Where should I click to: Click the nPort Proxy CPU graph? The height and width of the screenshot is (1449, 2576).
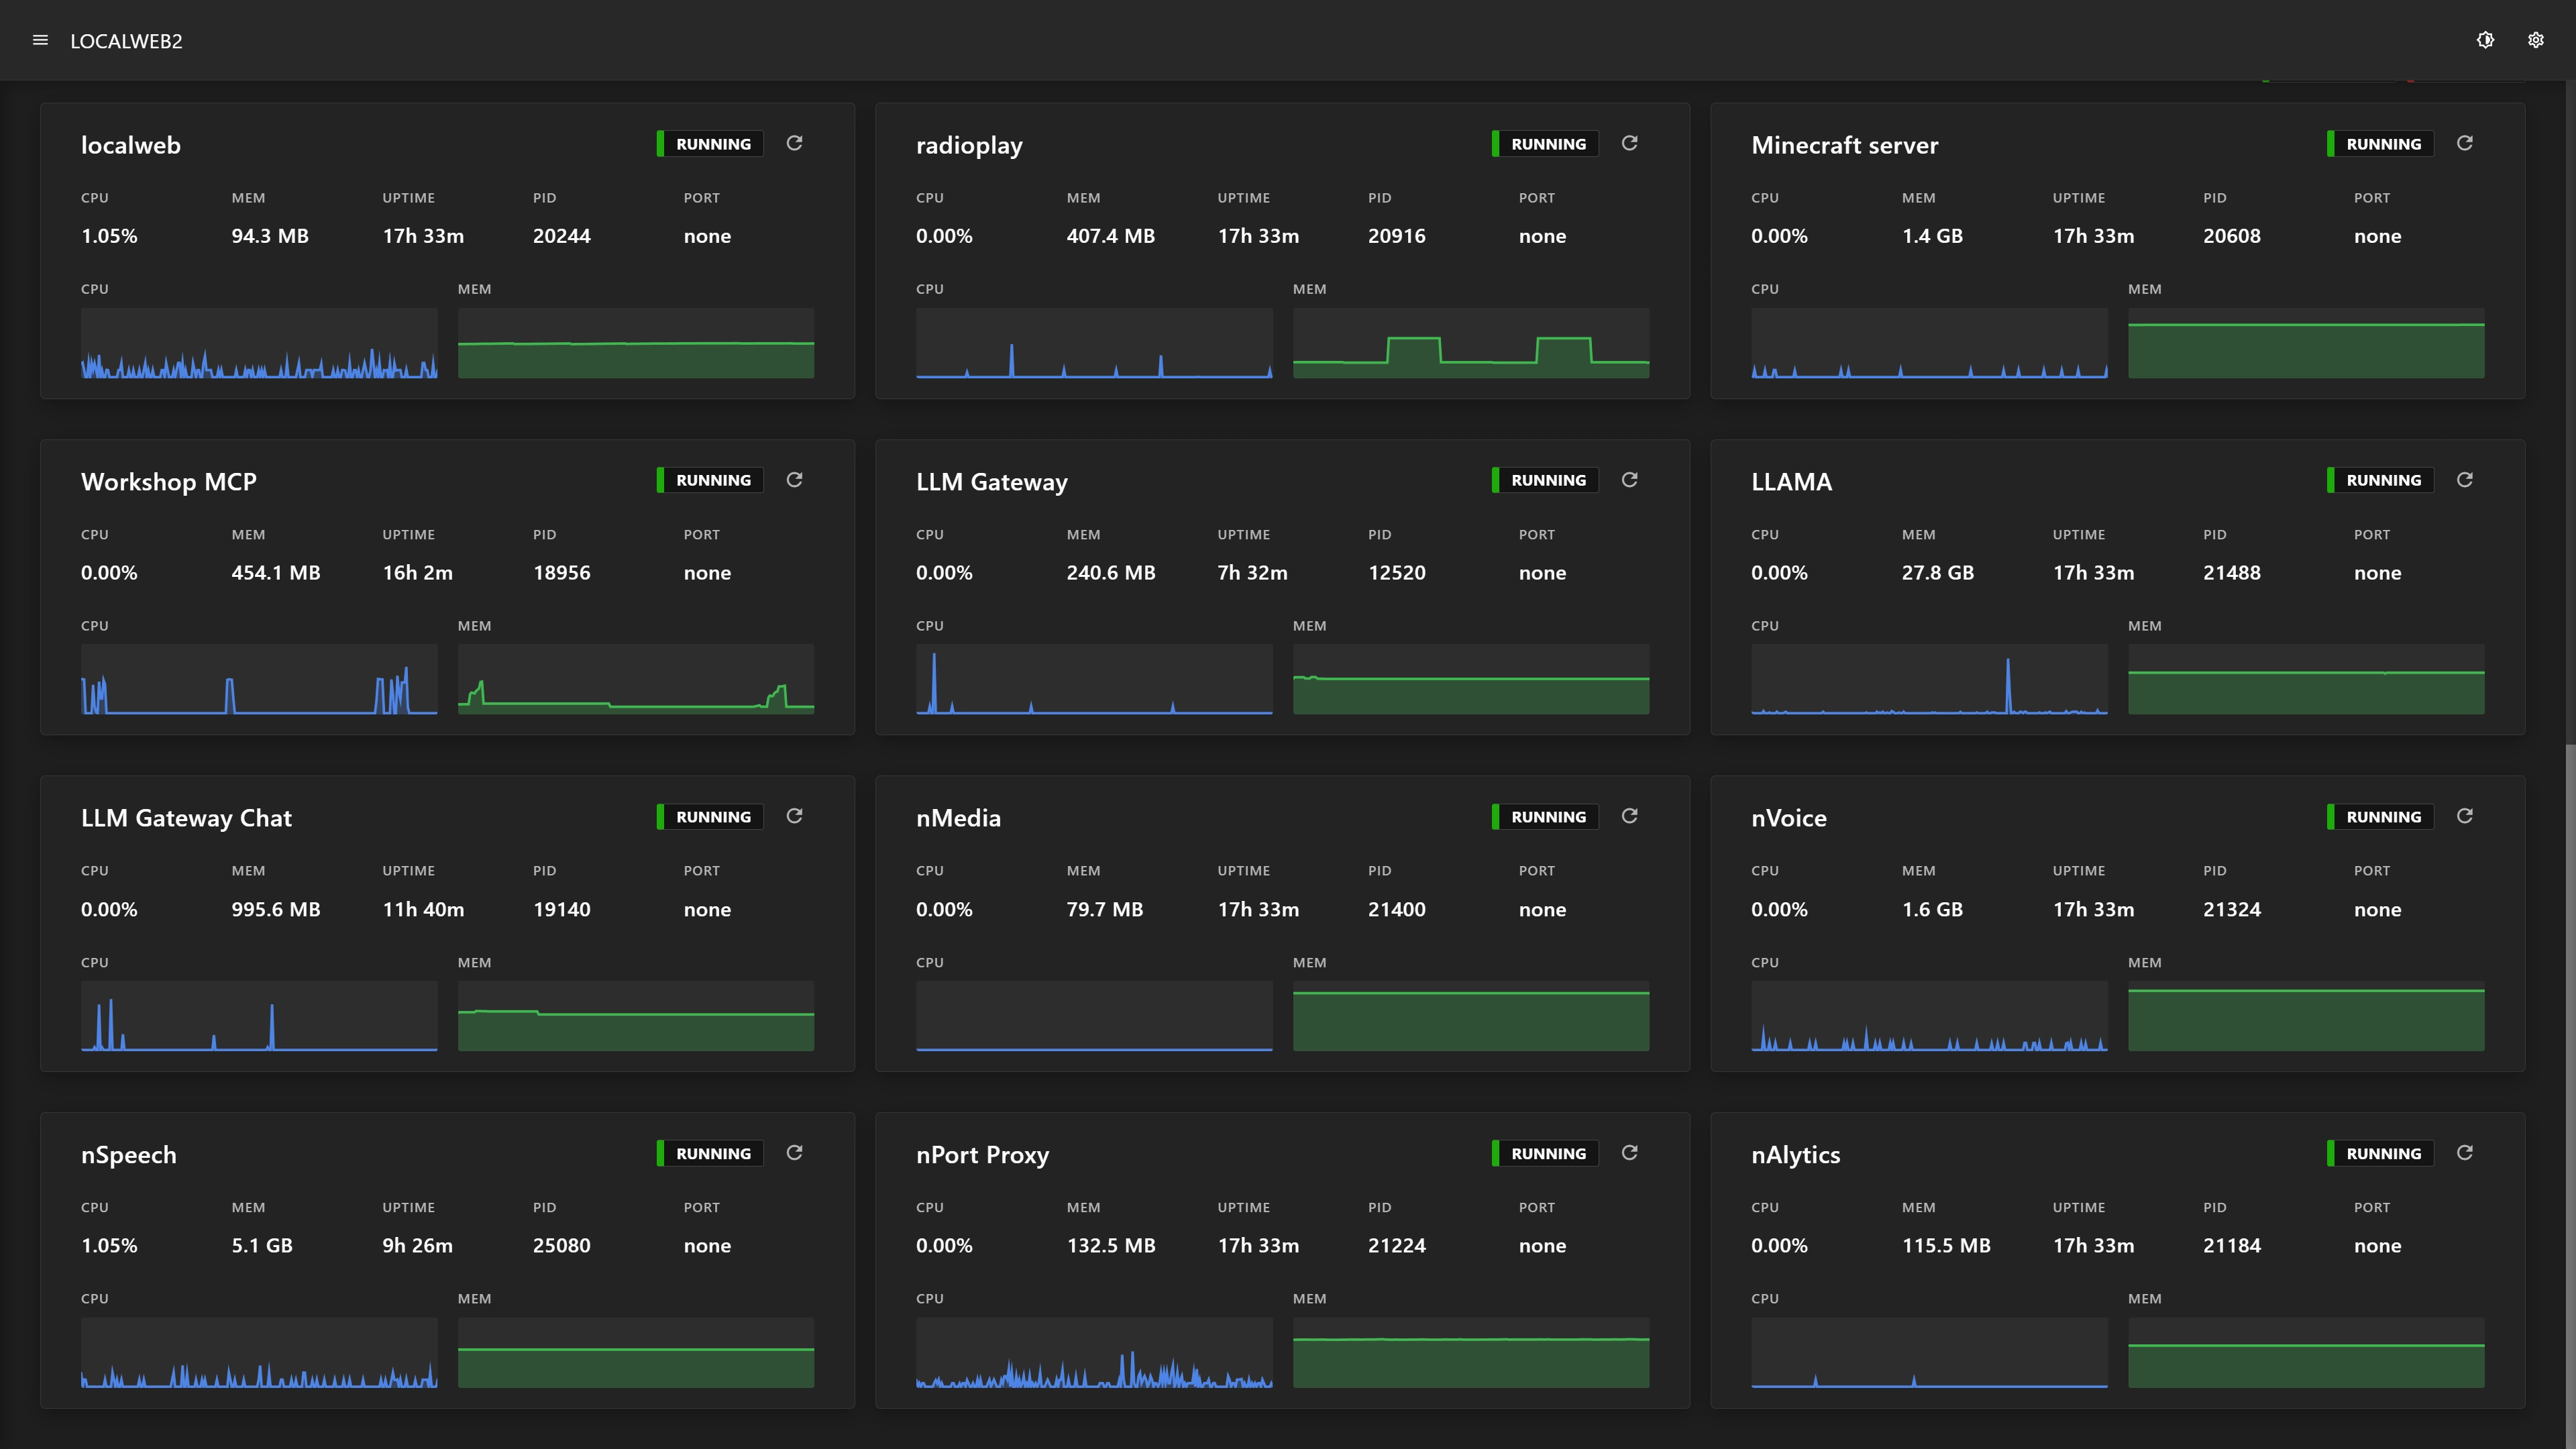click(x=1094, y=1352)
